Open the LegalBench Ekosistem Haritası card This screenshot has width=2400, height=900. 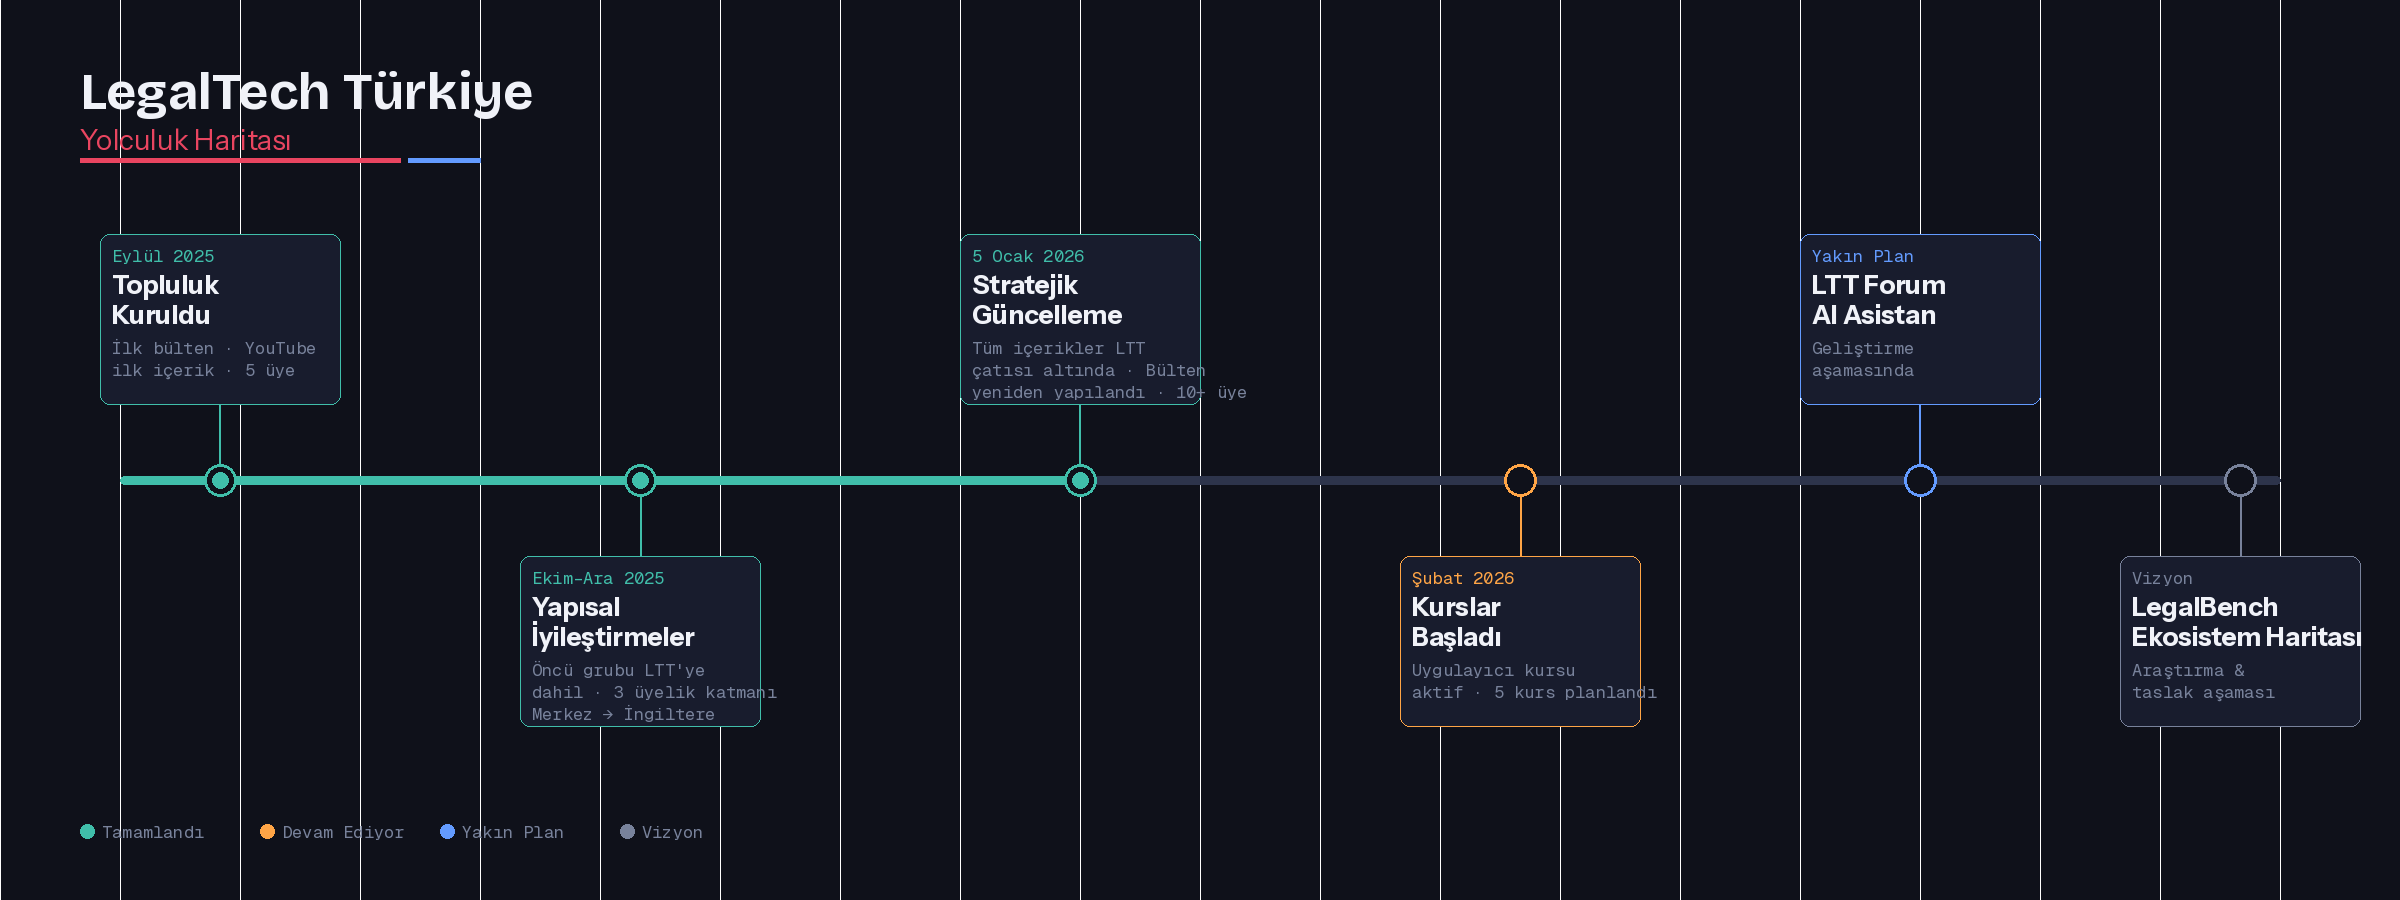(2240, 641)
